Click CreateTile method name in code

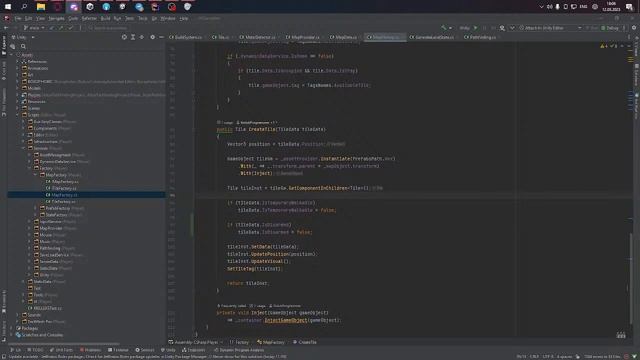coord(262,129)
